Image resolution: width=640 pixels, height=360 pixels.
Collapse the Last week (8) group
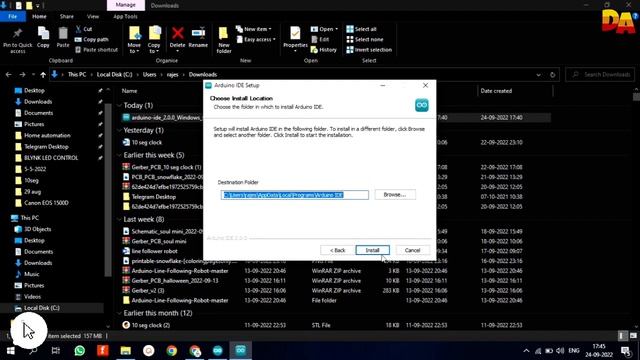pyautogui.click(x=119, y=219)
